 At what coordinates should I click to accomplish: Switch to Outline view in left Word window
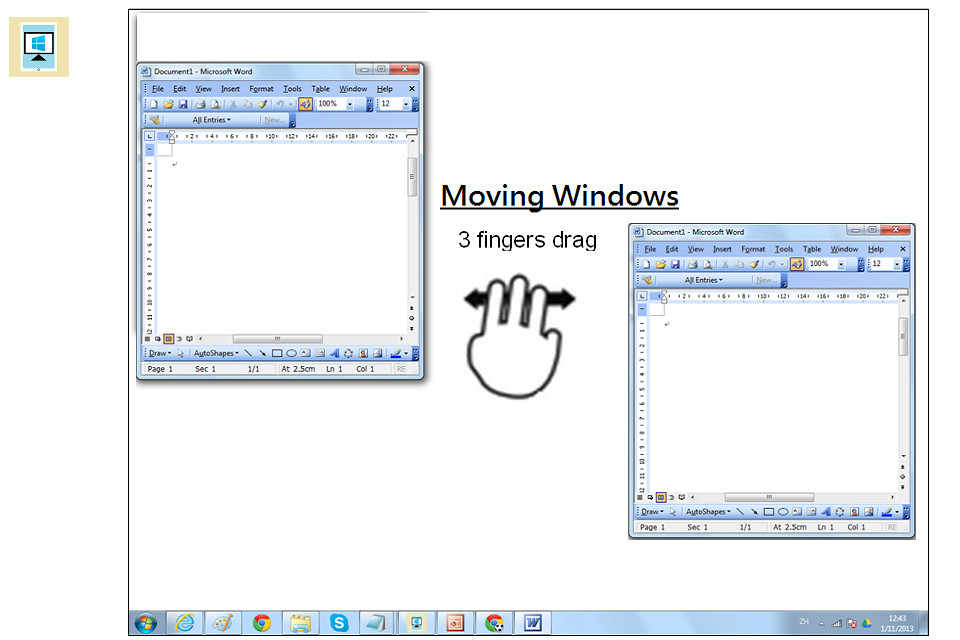coord(179,339)
